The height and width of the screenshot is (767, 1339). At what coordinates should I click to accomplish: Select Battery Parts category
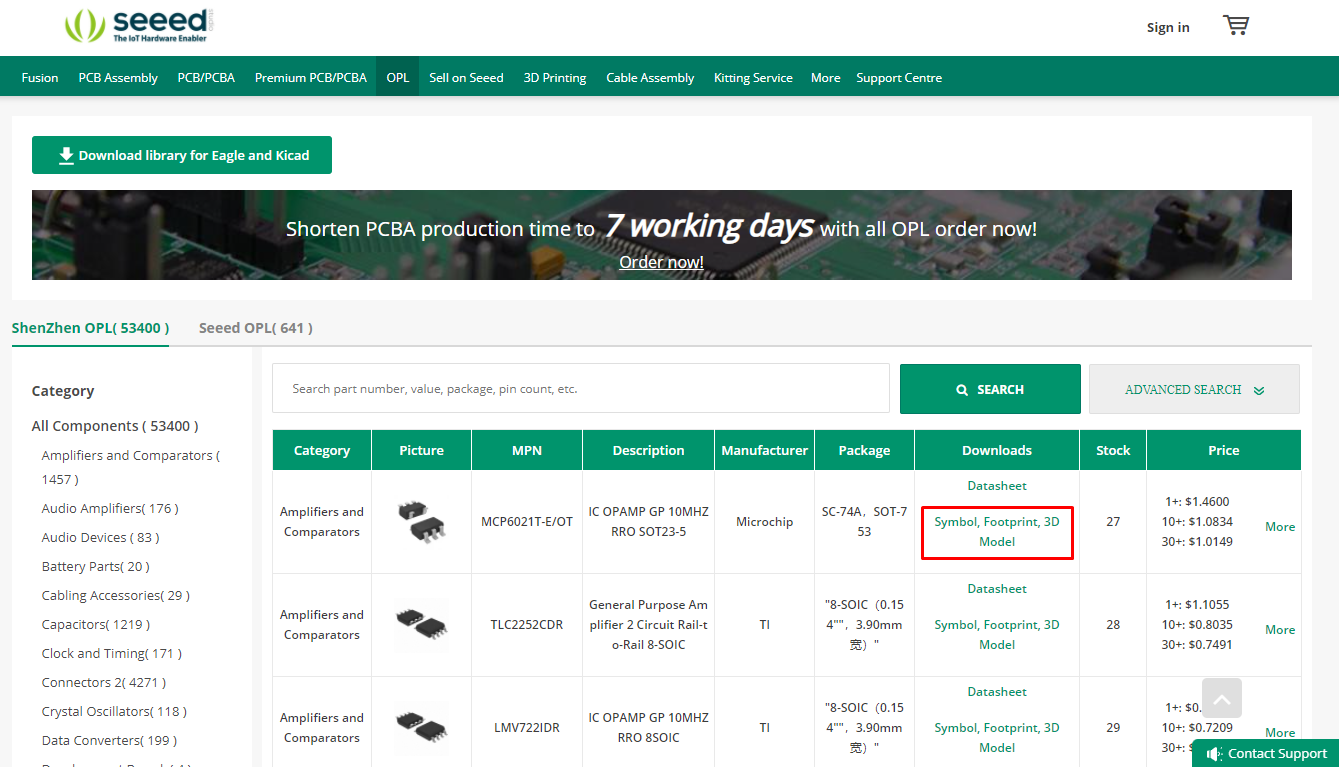(95, 566)
